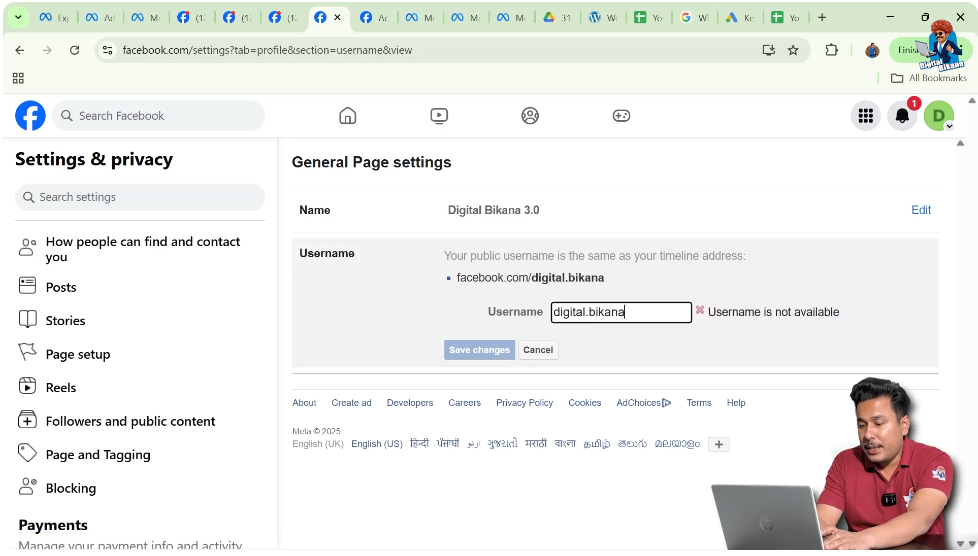
Task: Open the Careers footer link
Action: coord(465,403)
